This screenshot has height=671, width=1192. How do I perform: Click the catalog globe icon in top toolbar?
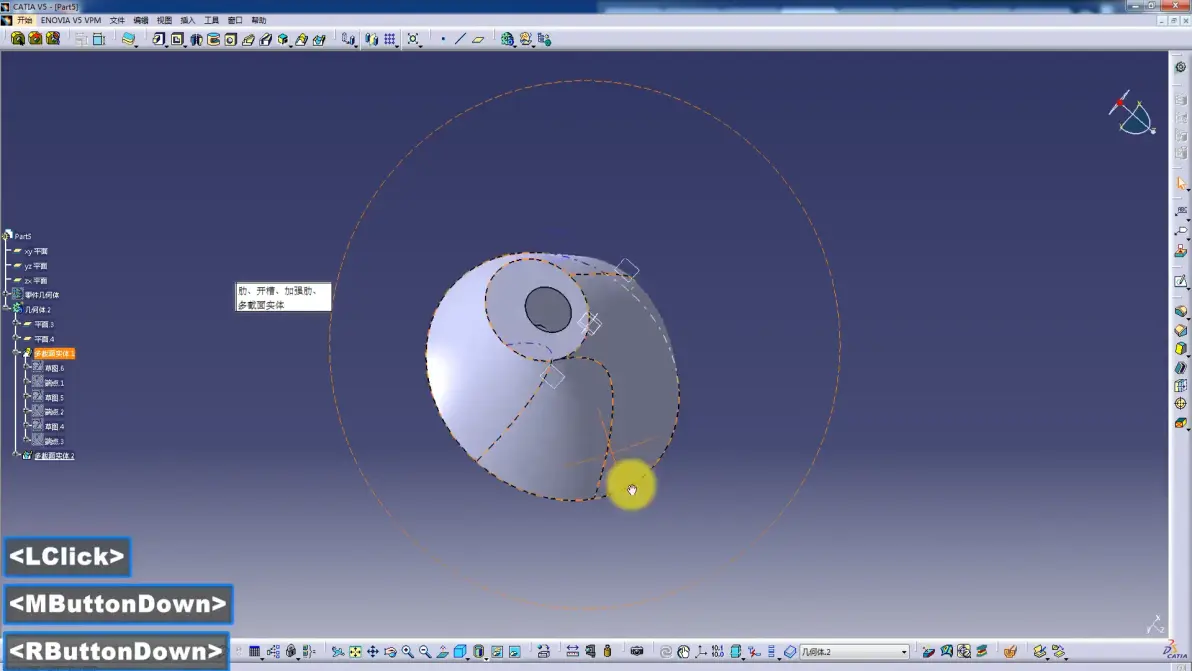(507, 39)
